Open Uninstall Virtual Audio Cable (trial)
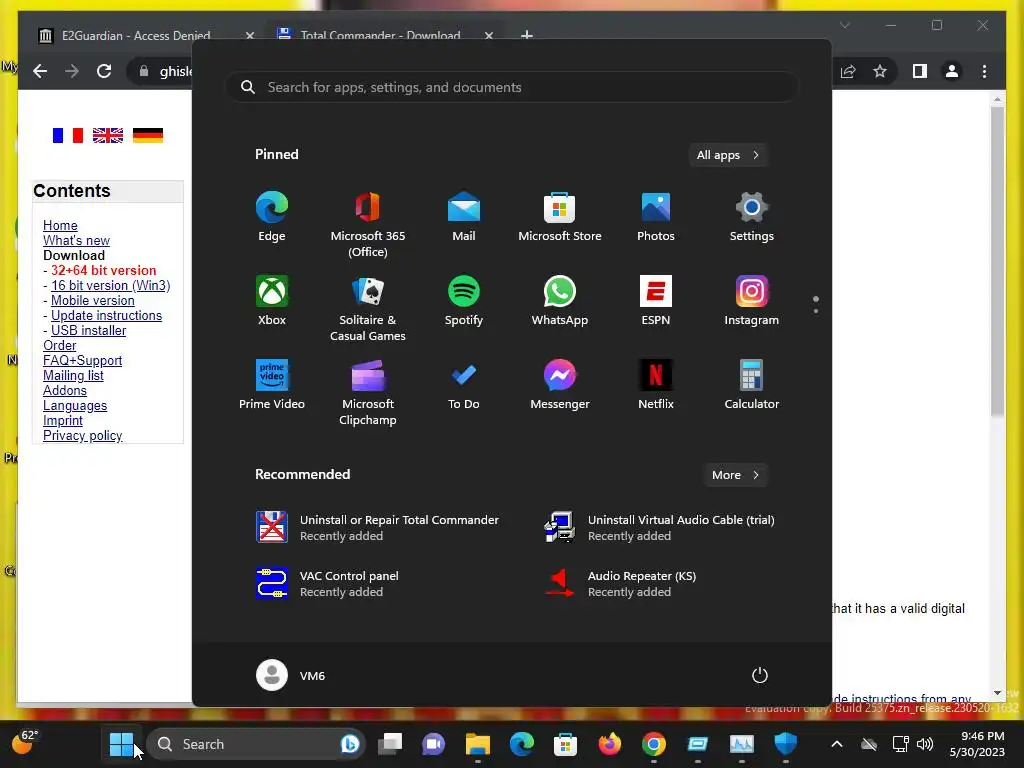The height and width of the screenshot is (768, 1024). click(660, 527)
